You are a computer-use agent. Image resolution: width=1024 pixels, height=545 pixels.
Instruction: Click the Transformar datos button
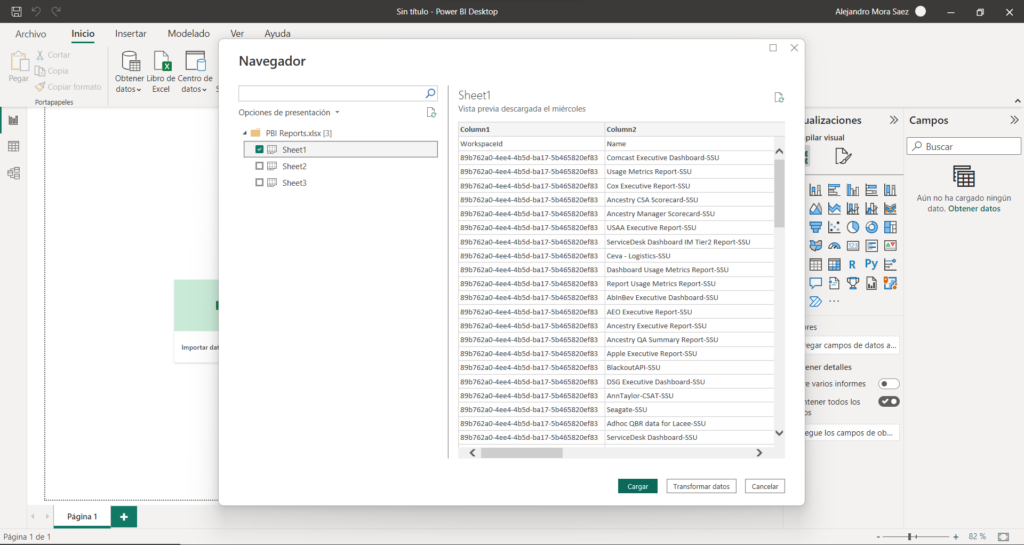click(701, 486)
